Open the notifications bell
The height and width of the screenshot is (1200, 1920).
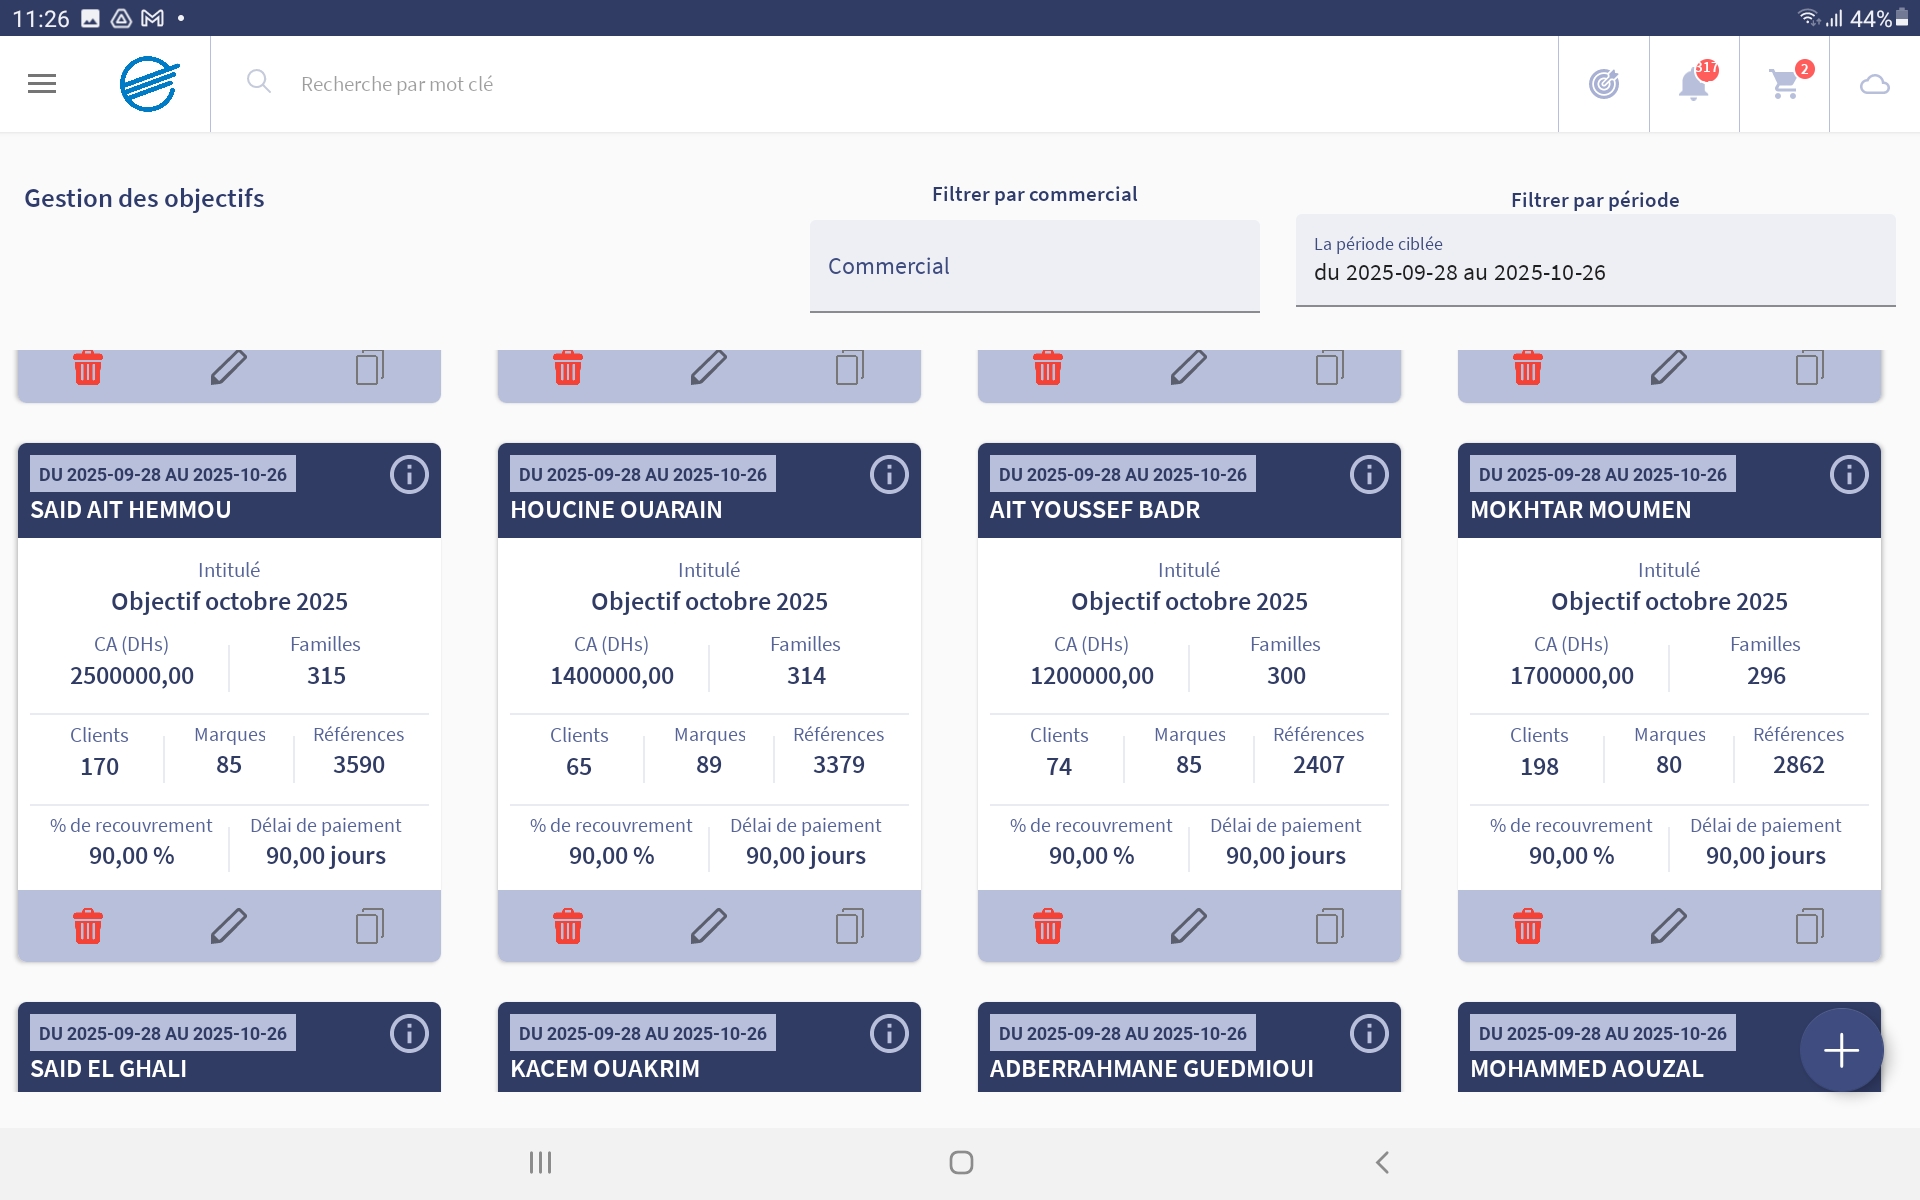pyautogui.click(x=1693, y=84)
